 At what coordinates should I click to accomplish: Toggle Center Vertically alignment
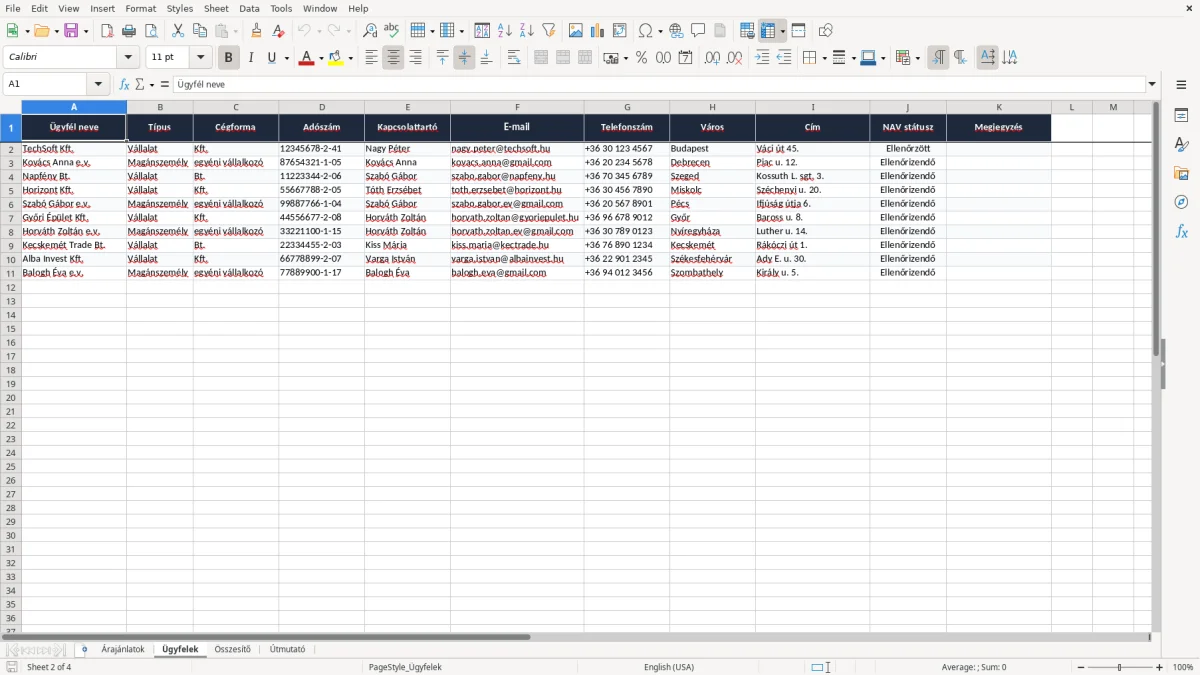(x=464, y=58)
